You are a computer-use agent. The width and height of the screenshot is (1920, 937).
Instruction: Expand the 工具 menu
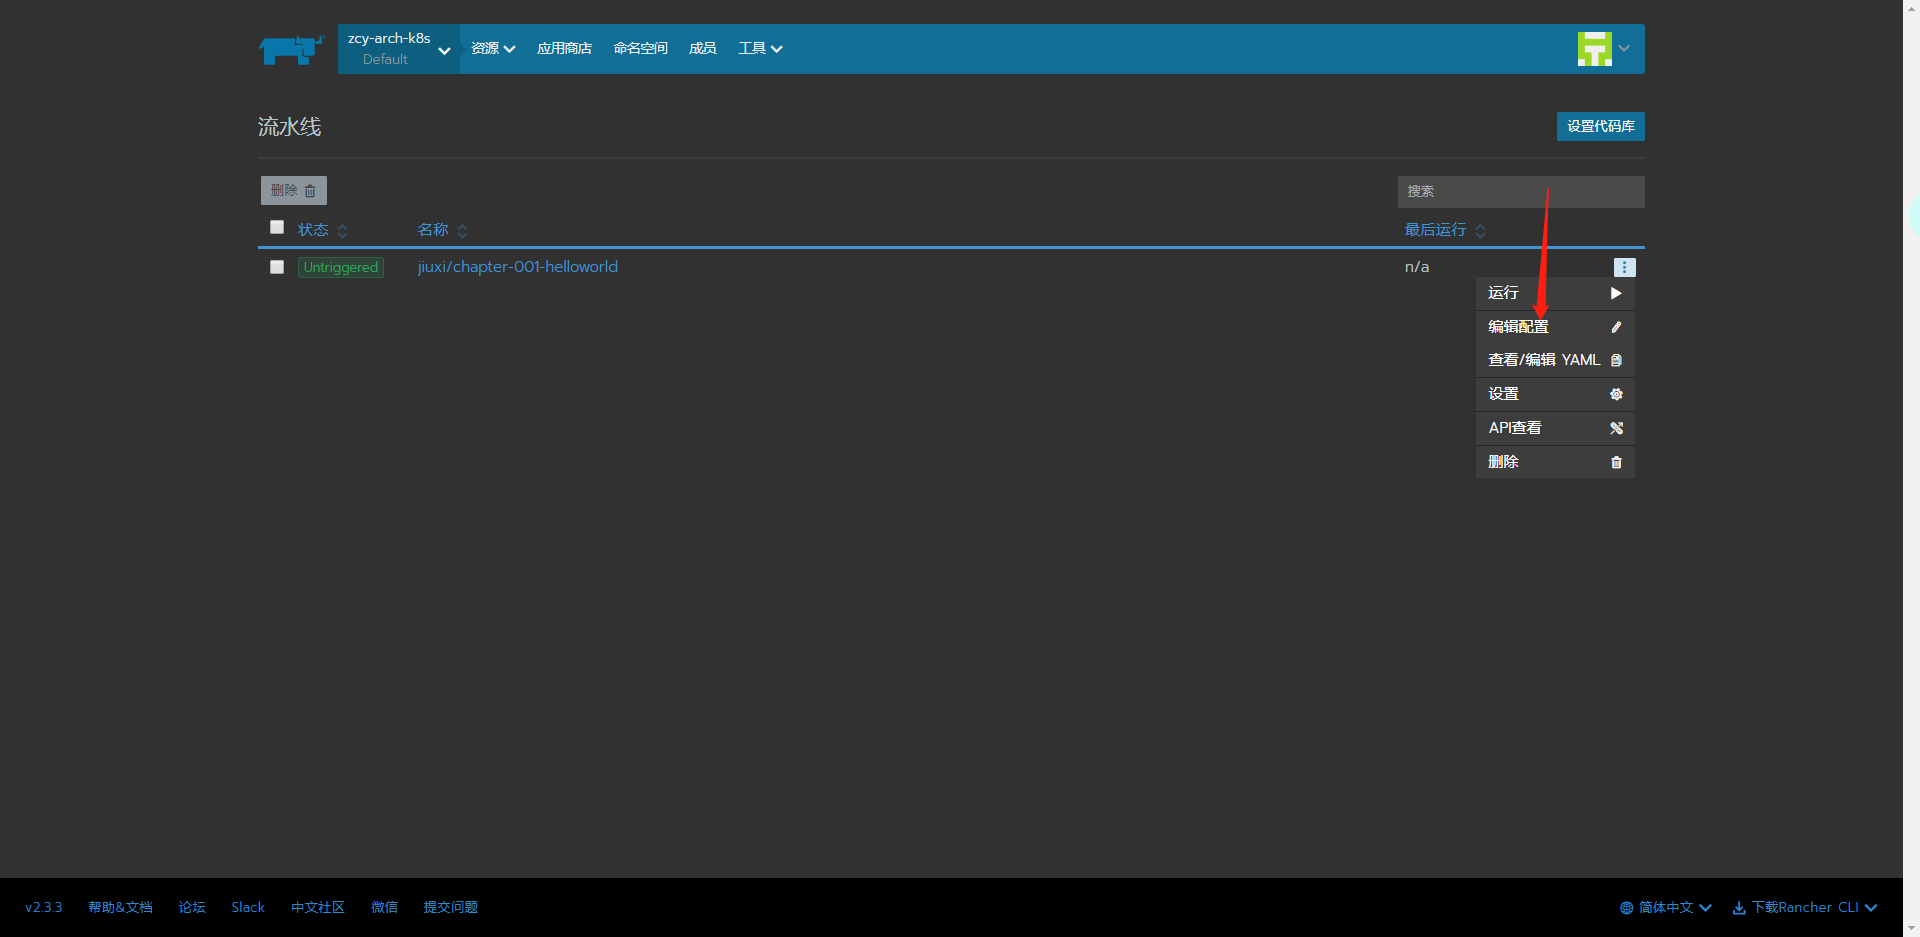click(760, 49)
